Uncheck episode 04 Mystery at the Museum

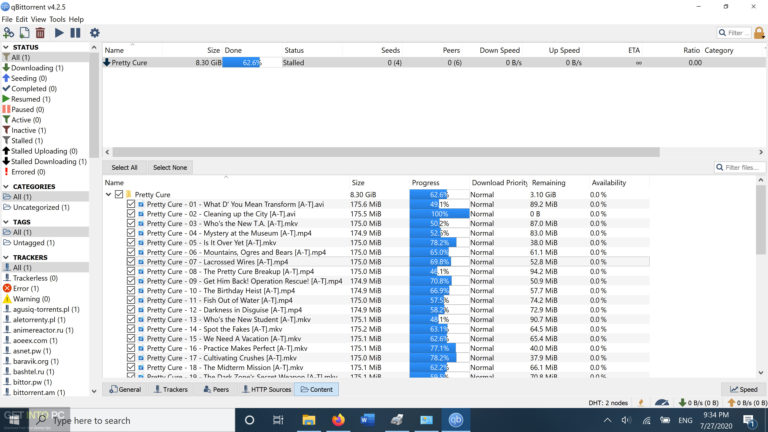[131, 233]
